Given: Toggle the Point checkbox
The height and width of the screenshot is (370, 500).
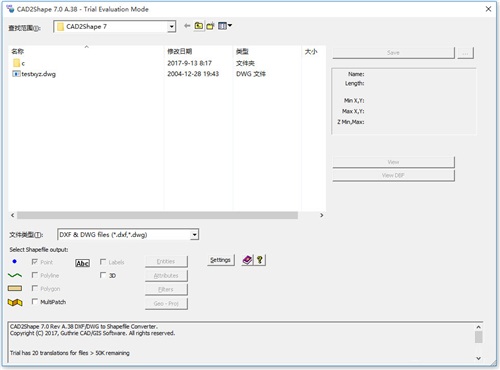Looking at the screenshot, I should 34,262.
